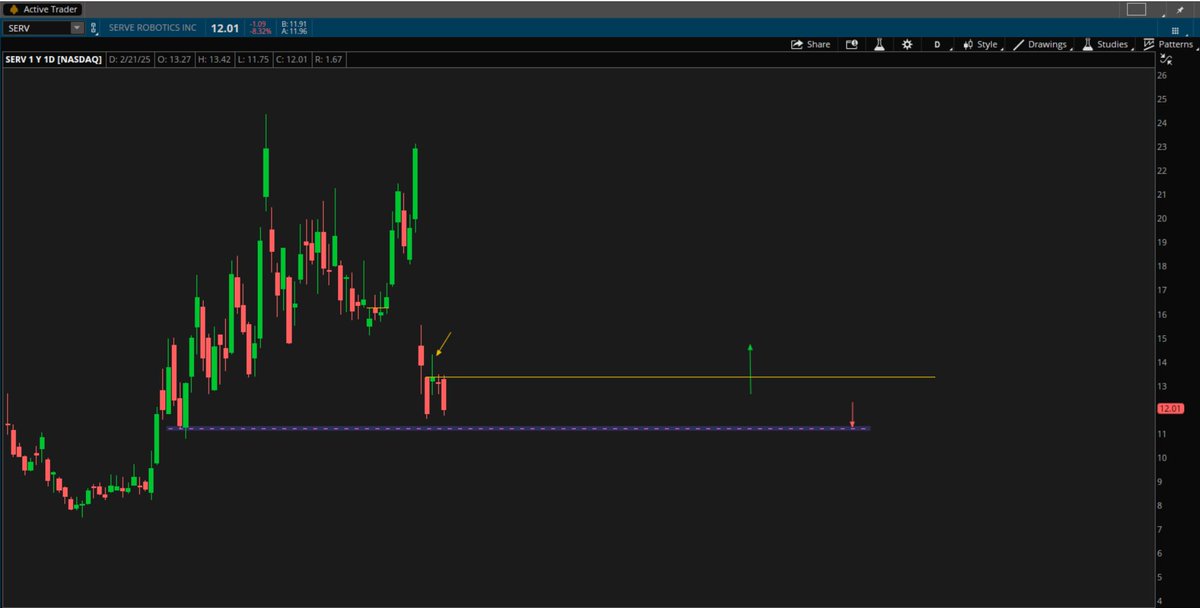Viewport: 1200px width, 608px height.
Task: Click the quick quote card icon
Action: pos(851,44)
